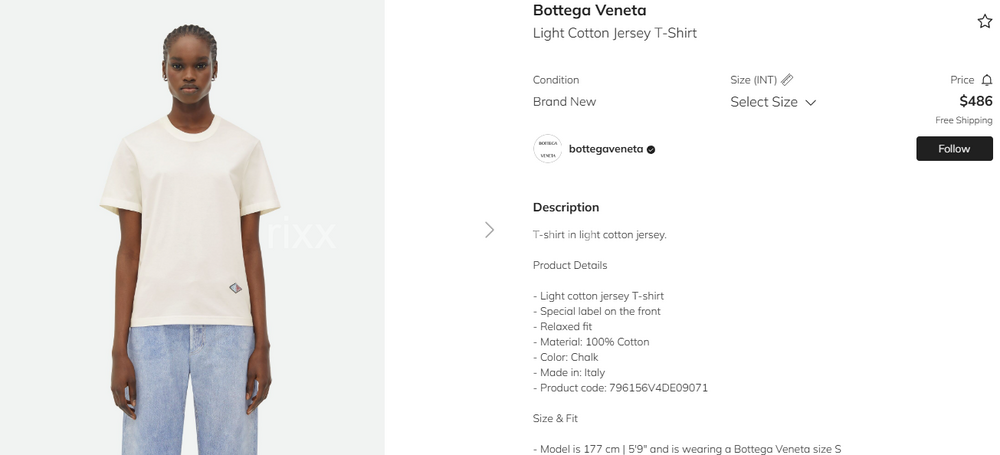Show next product image with arrow

coord(489,230)
